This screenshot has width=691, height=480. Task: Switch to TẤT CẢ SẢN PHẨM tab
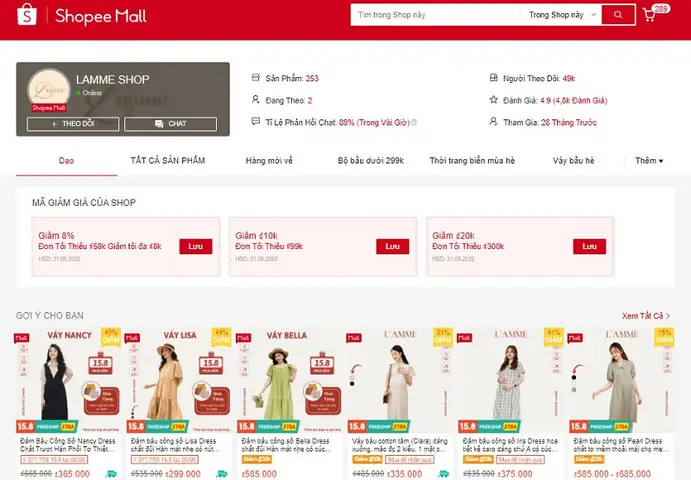pos(168,160)
